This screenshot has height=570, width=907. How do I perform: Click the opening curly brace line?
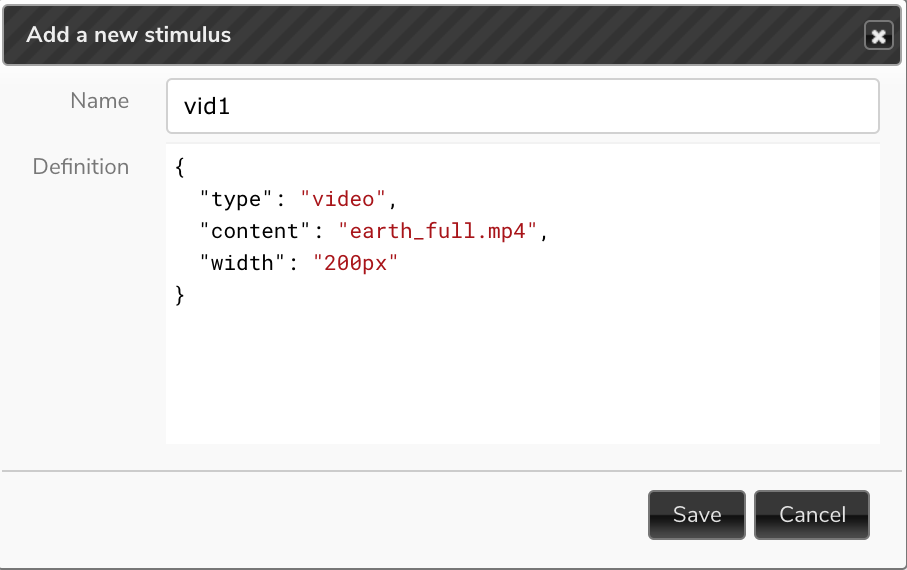click(x=180, y=167)
